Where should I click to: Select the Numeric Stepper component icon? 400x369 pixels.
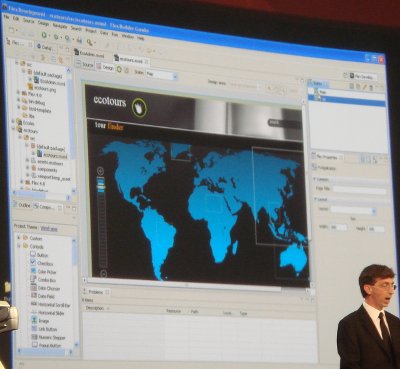35,337
